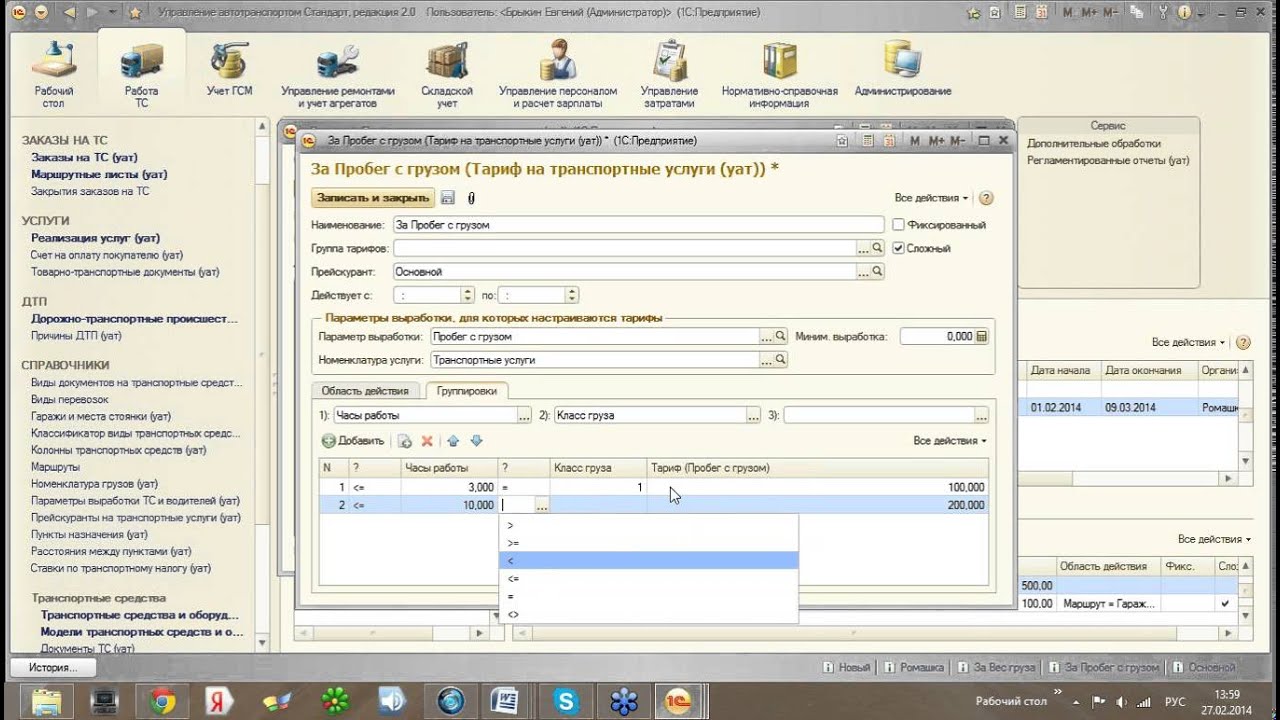Switch to the Область действия tab
This screenshot has height=720, width=1280.
coord(365,391)
